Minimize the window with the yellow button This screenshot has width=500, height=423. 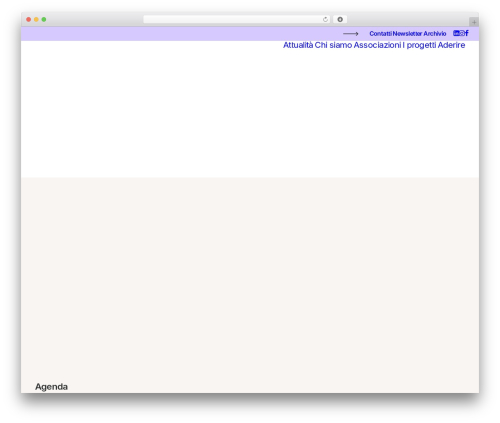[36, 20]
